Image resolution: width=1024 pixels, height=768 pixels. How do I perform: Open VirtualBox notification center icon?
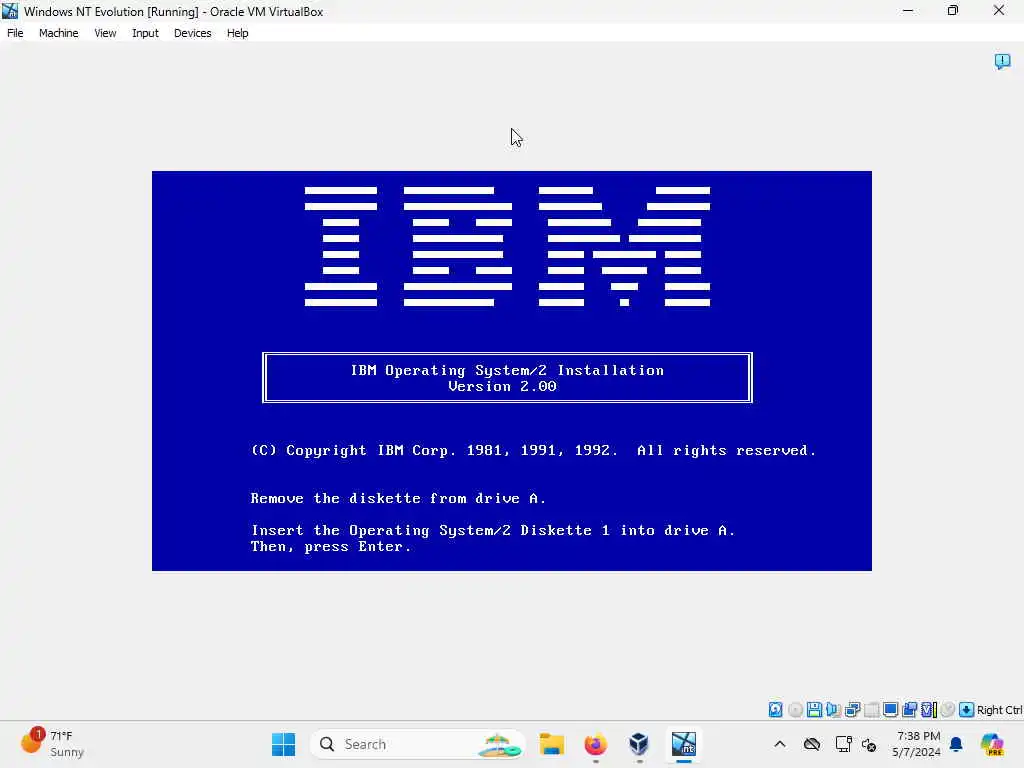1002,61
